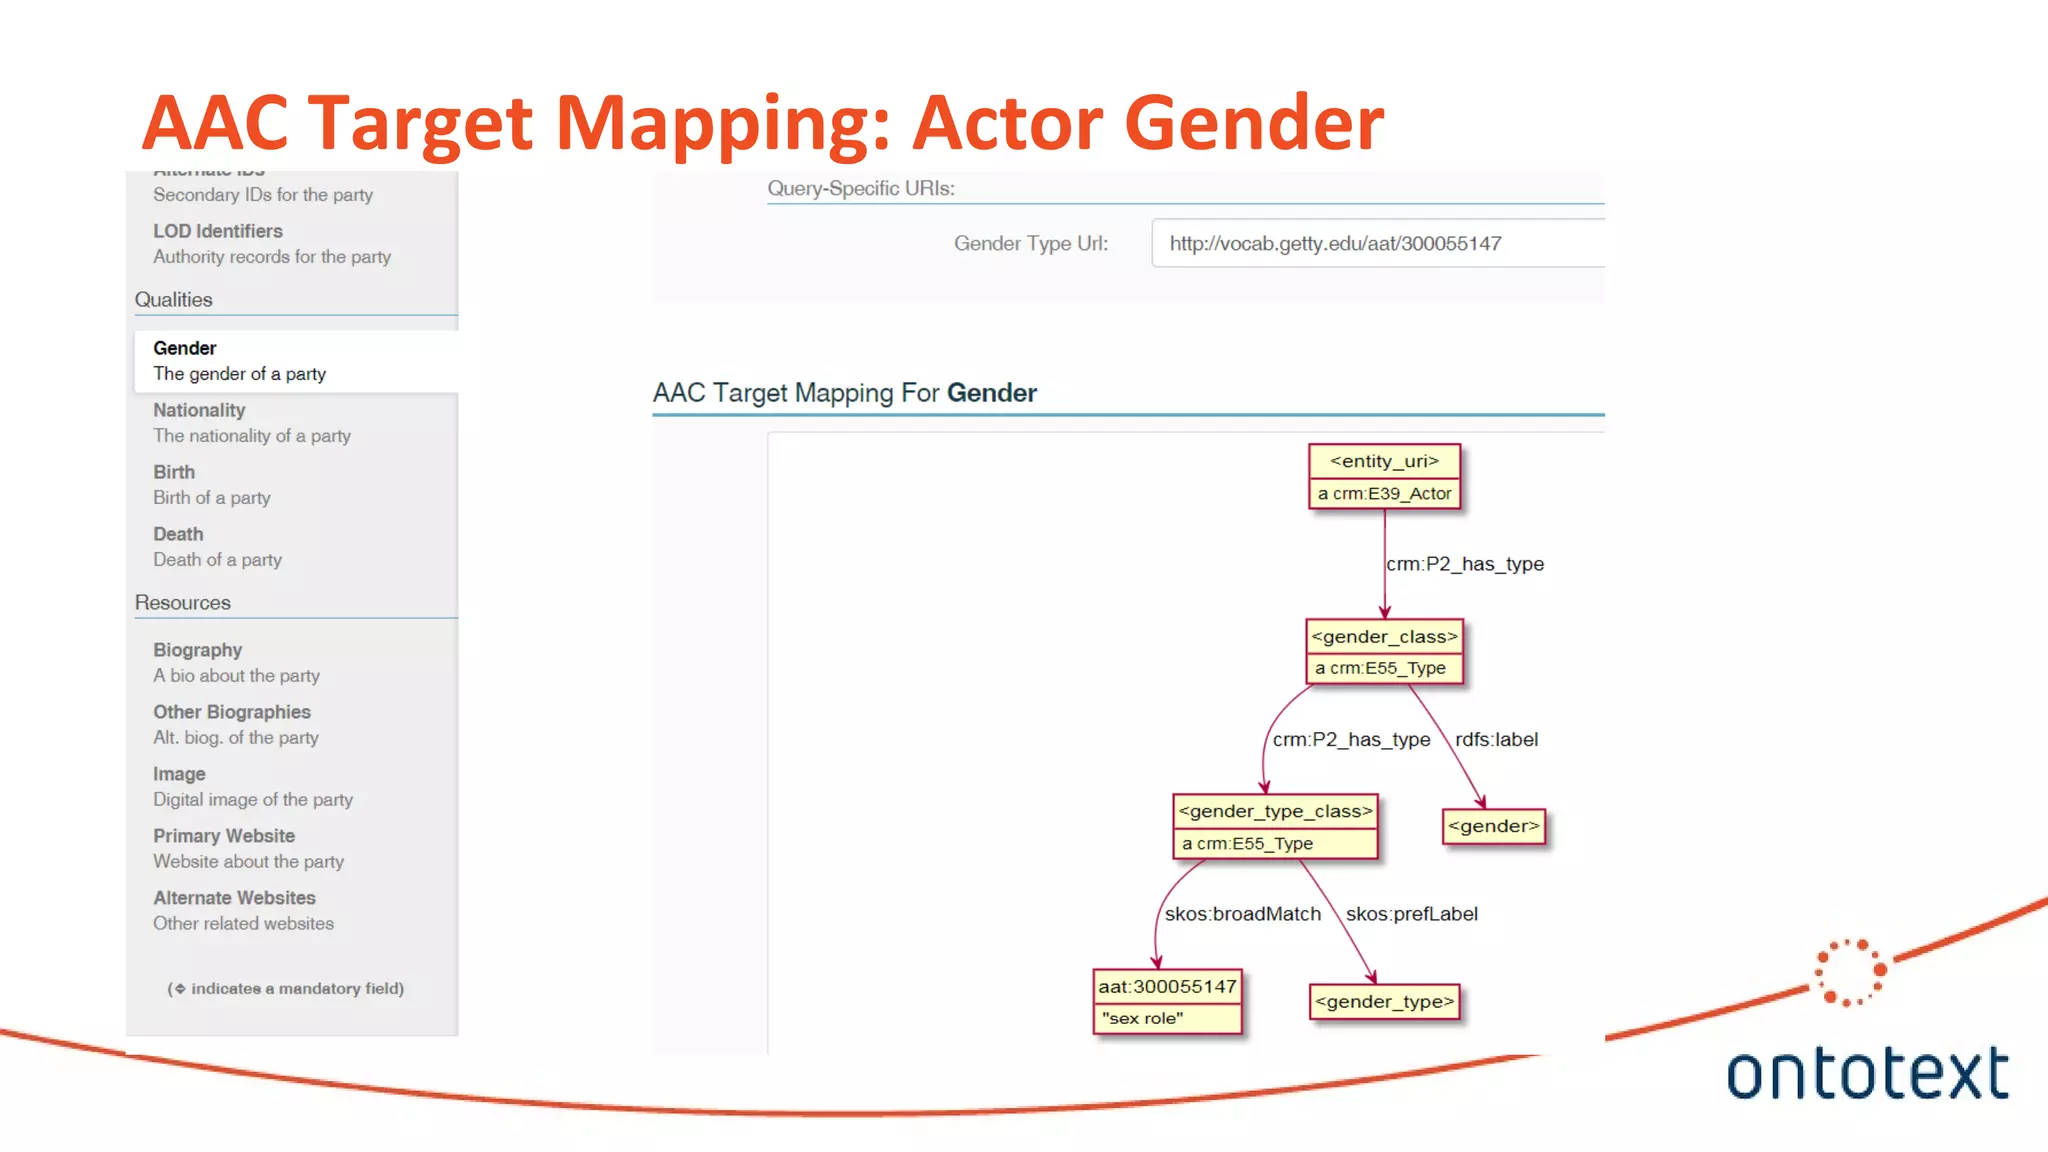Viewport: 2048px width, 1152px height.
Task: Click the entity_uri node in diagram
Action: pyautogui.click(x=1384, y=477)
